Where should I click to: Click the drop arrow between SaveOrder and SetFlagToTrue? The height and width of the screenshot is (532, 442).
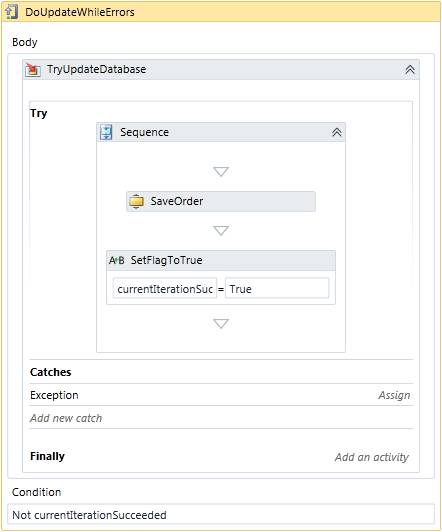(x=221, y=230)
